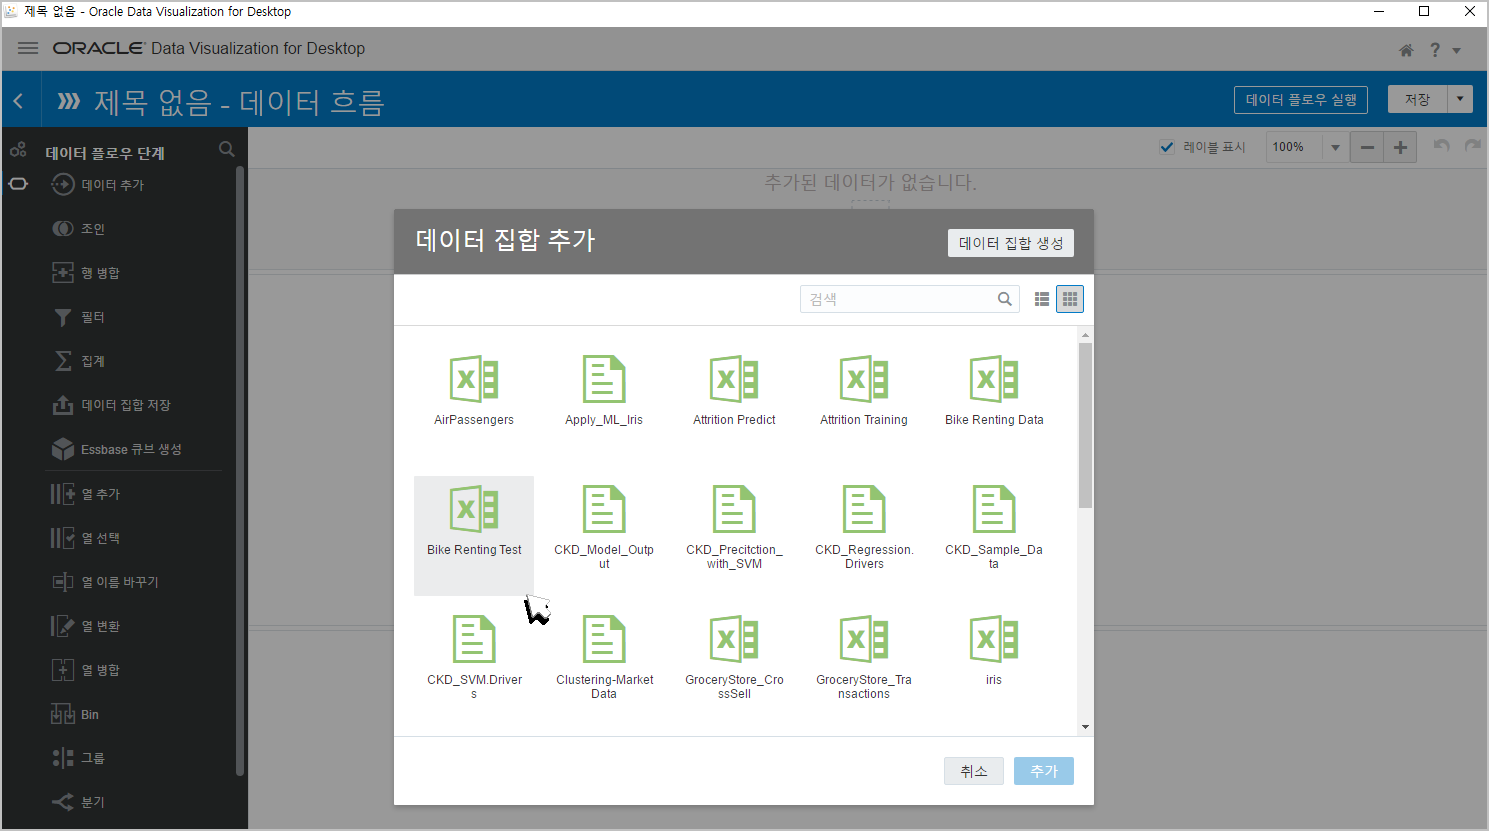Select the data flow steps panel icon
Screen dimensions: 1489x831
18,184
